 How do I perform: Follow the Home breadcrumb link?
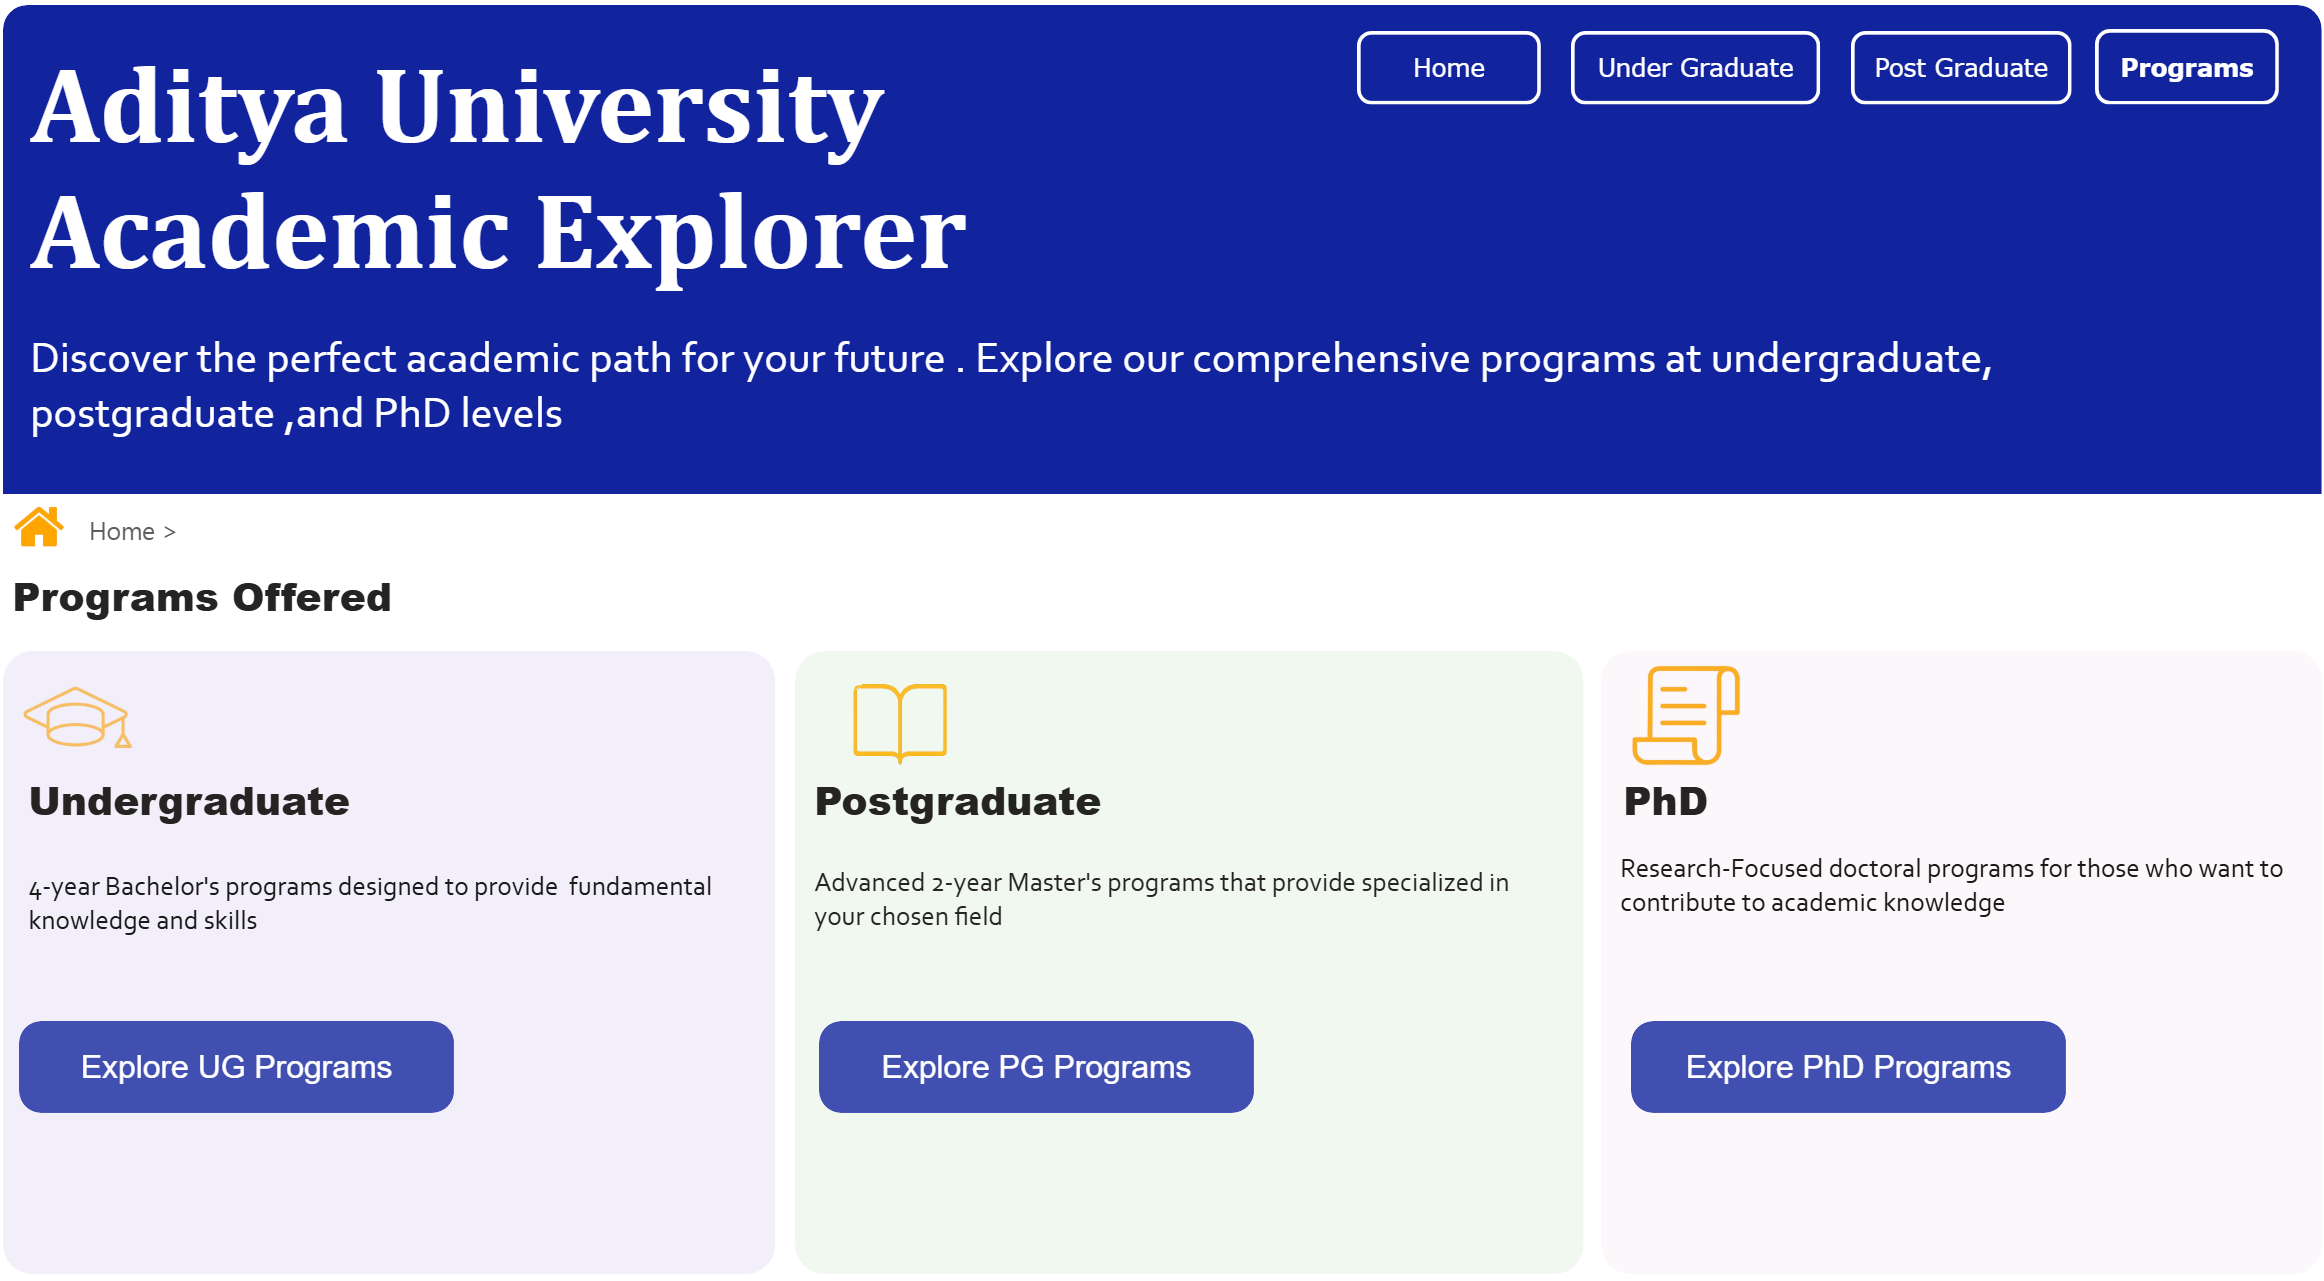(122, 532)
